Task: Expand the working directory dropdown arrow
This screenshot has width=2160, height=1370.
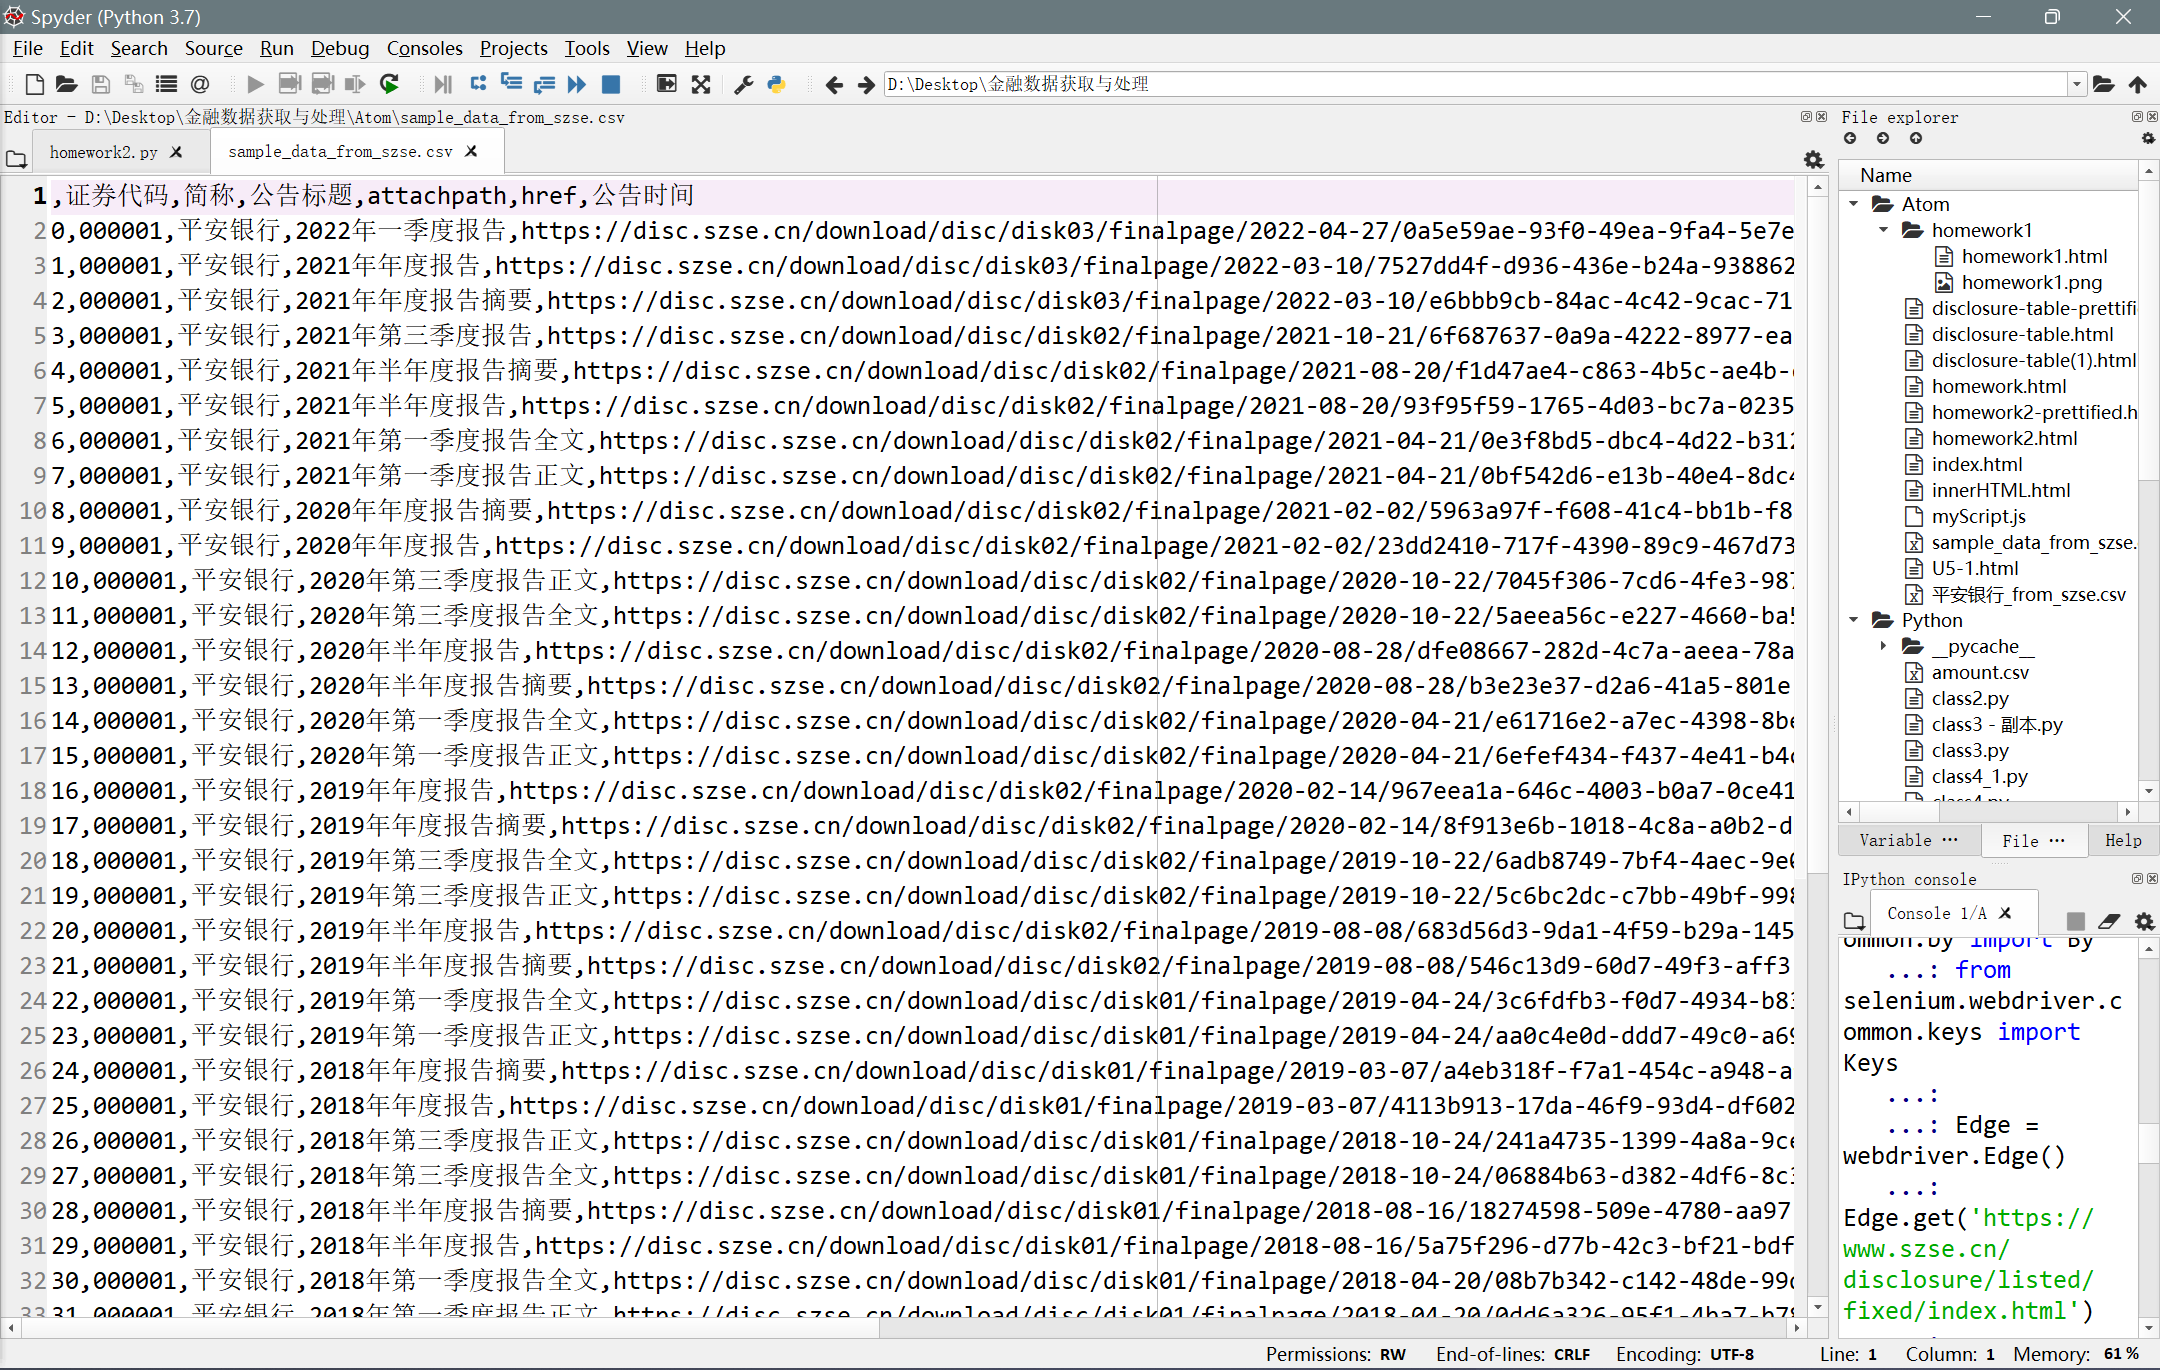Action: [2077, 85]
